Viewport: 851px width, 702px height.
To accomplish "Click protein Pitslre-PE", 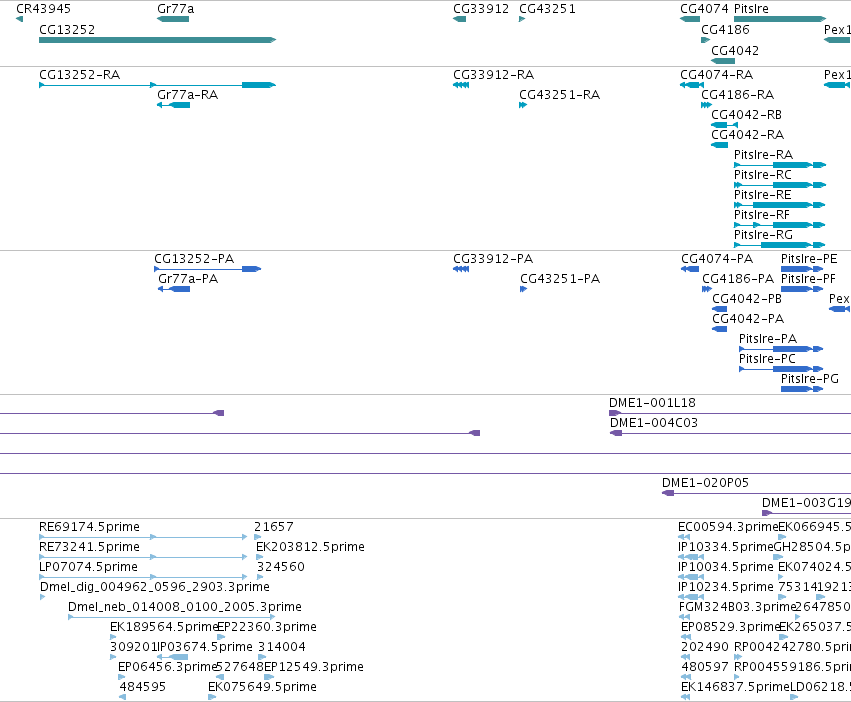I will pos(802,269).
